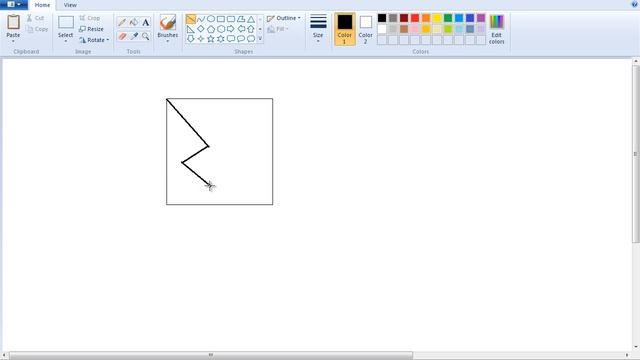The image size is (640, 360).
Task: Choose the Oval shape
Action: (x=211, y=19)
